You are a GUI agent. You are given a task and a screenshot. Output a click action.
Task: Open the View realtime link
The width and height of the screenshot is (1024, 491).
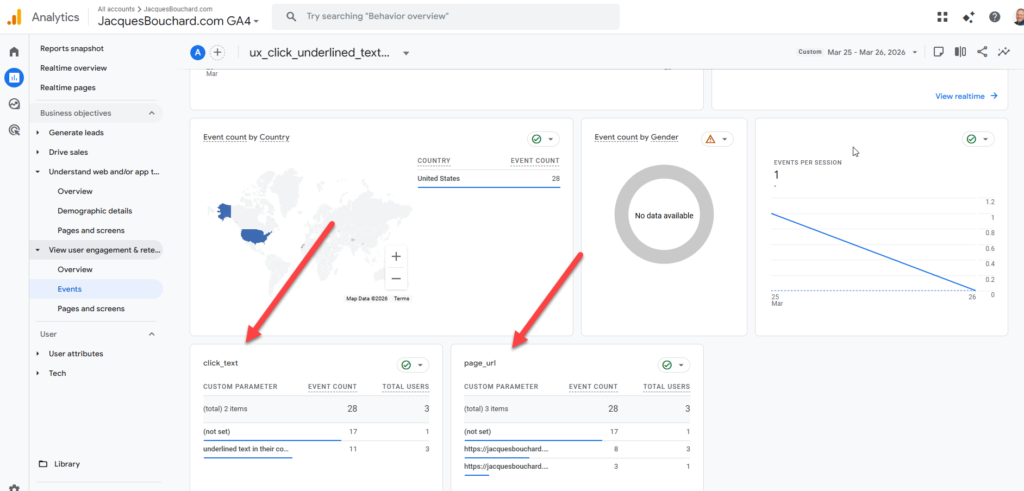[966, 96]
